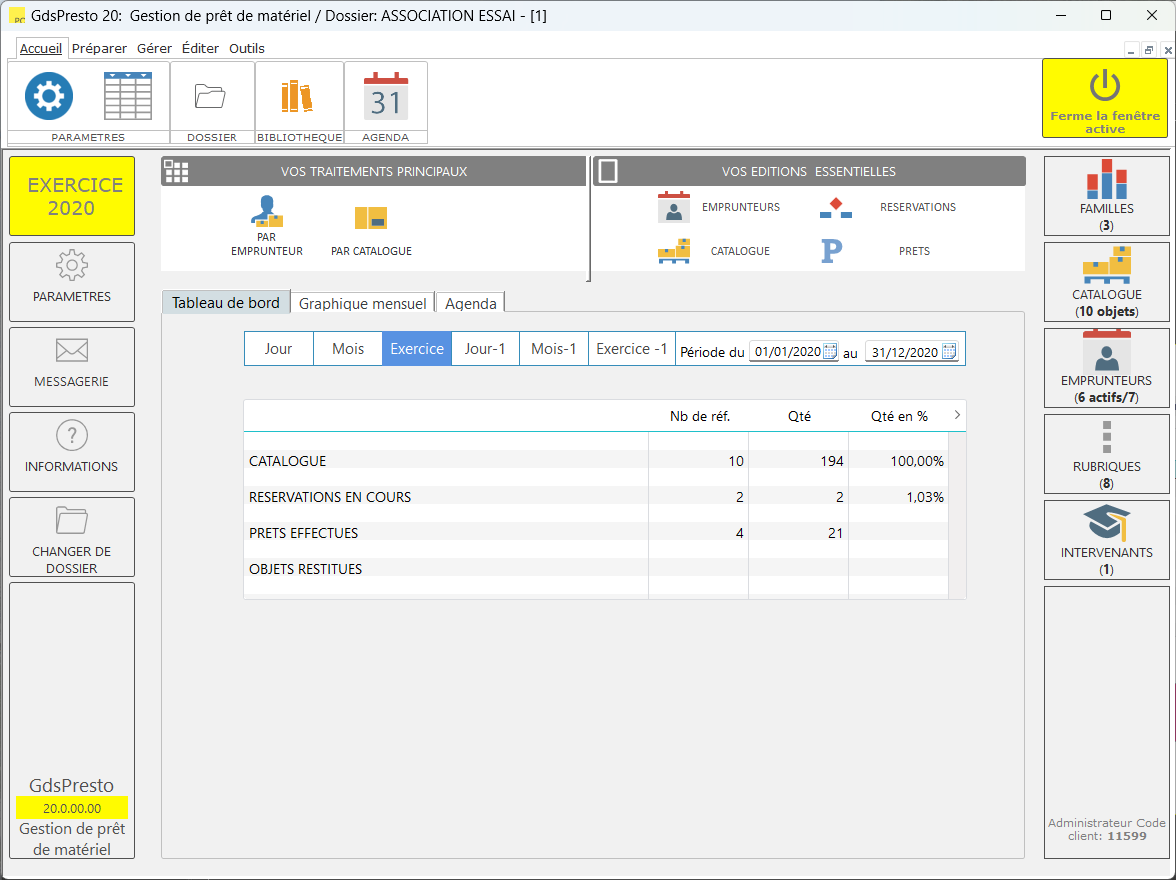
Task: Click the Qté column header
Action: pyautogui.click(x=799, y=416)
